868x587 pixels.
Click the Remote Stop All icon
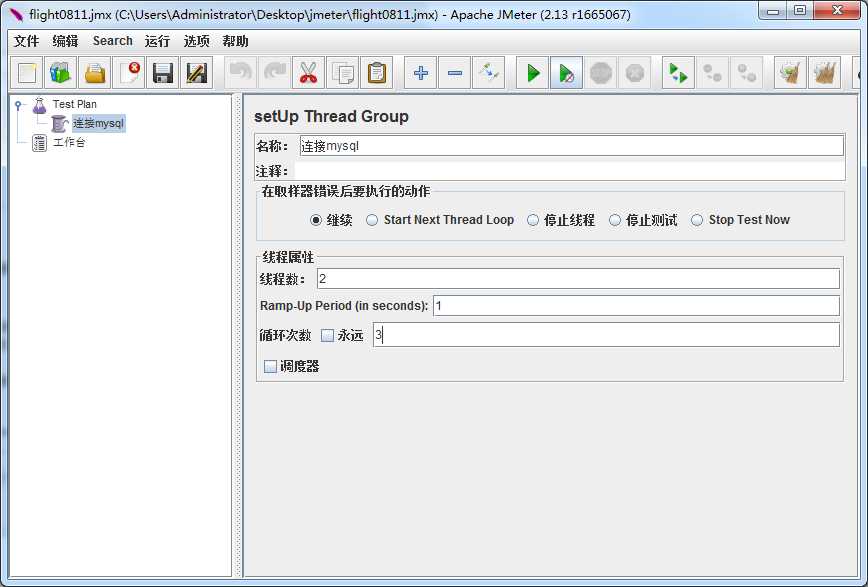pos(712,73)
